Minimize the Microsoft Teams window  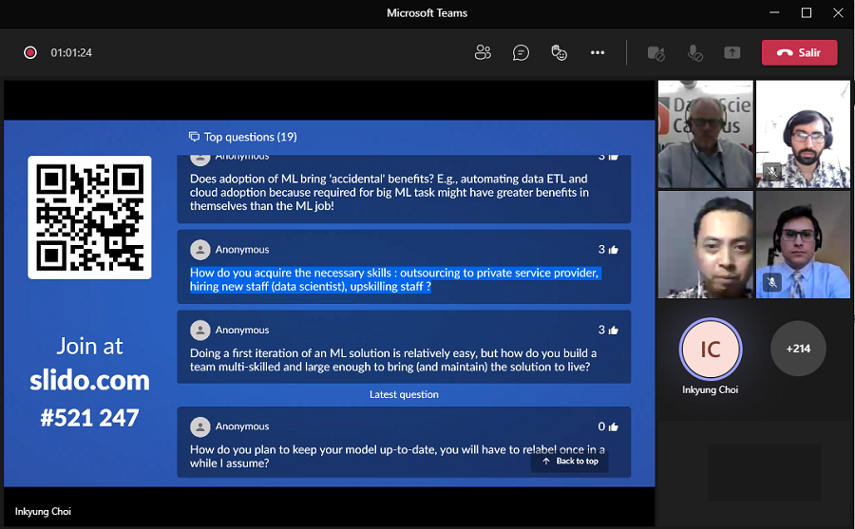(774, 13)
